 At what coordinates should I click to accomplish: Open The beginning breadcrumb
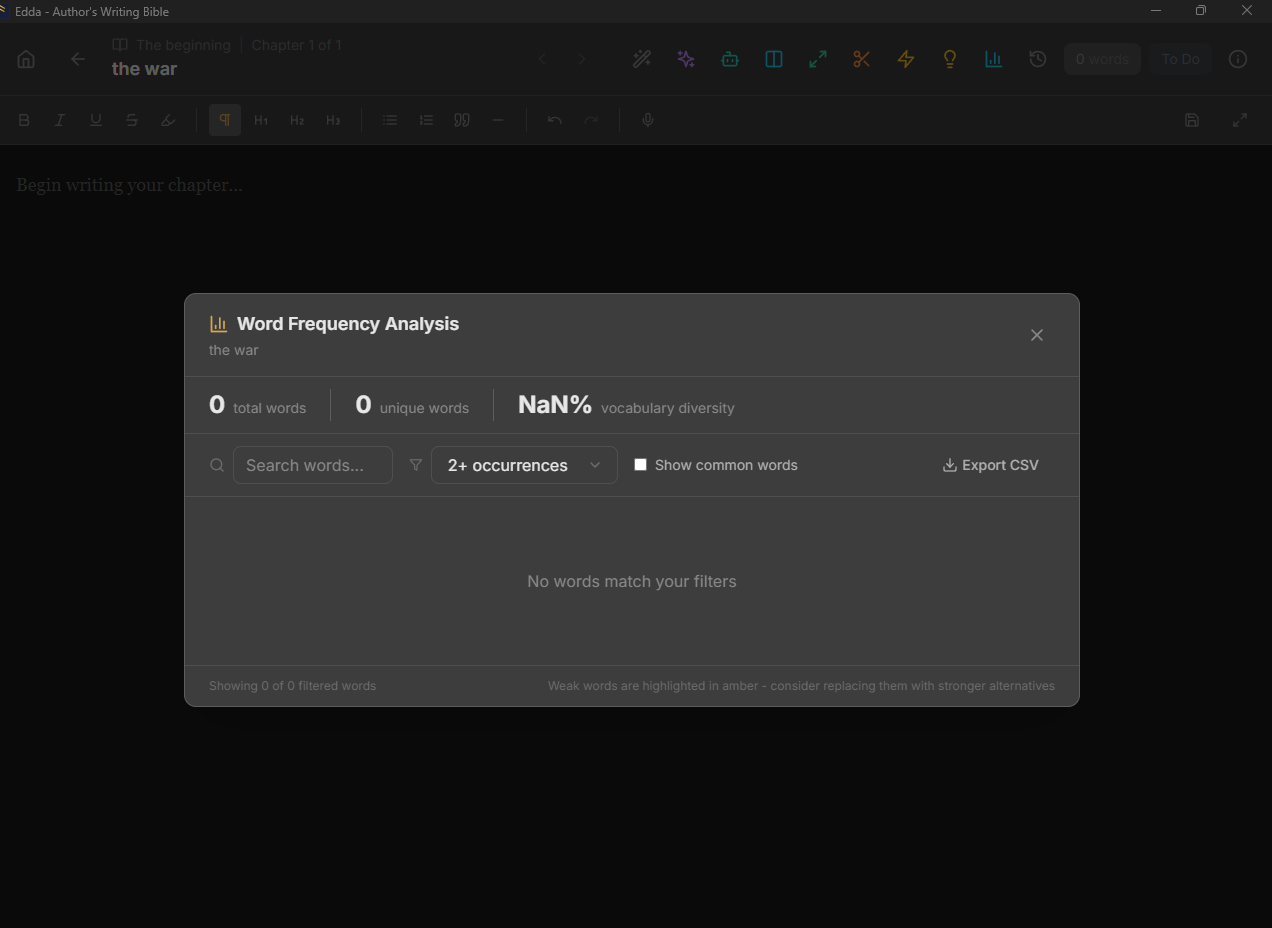[182, 44]
